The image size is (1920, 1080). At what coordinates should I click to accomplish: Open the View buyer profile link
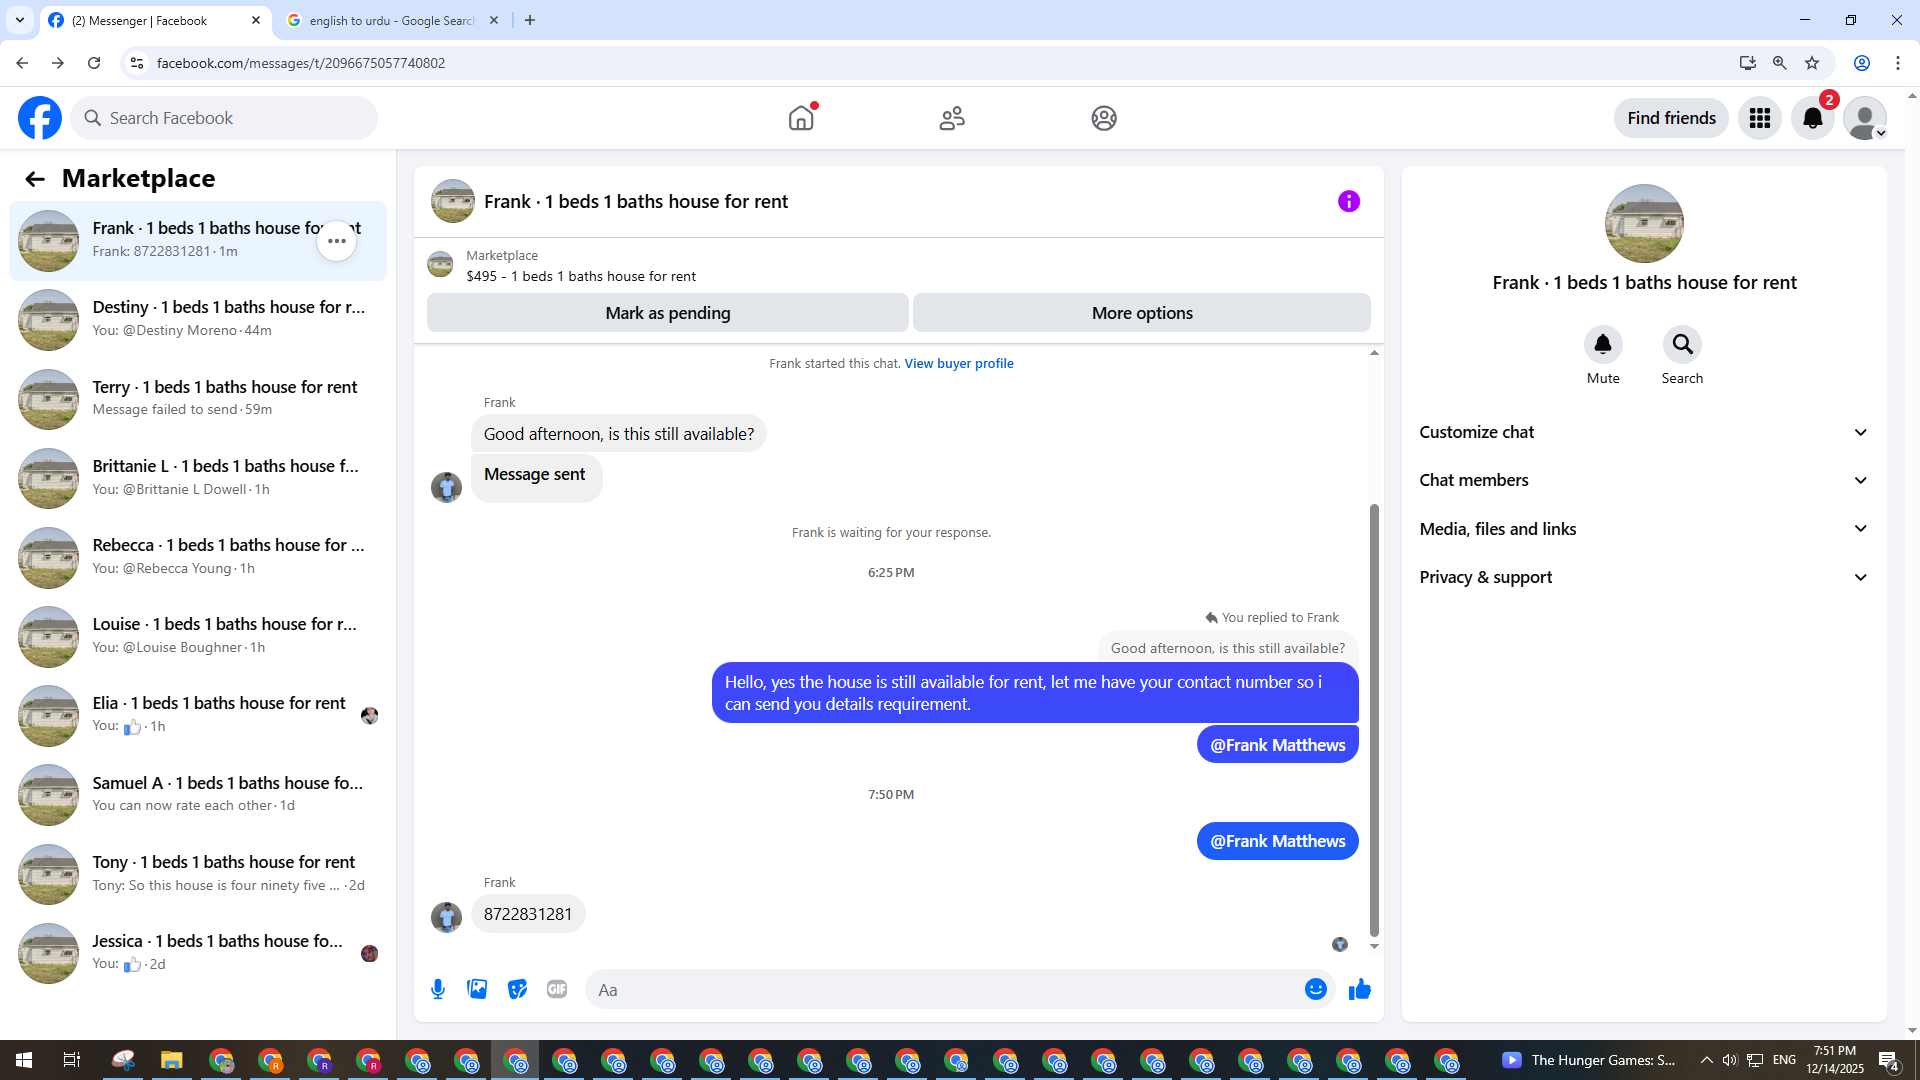pyautogui.click(x=958, y=363)
